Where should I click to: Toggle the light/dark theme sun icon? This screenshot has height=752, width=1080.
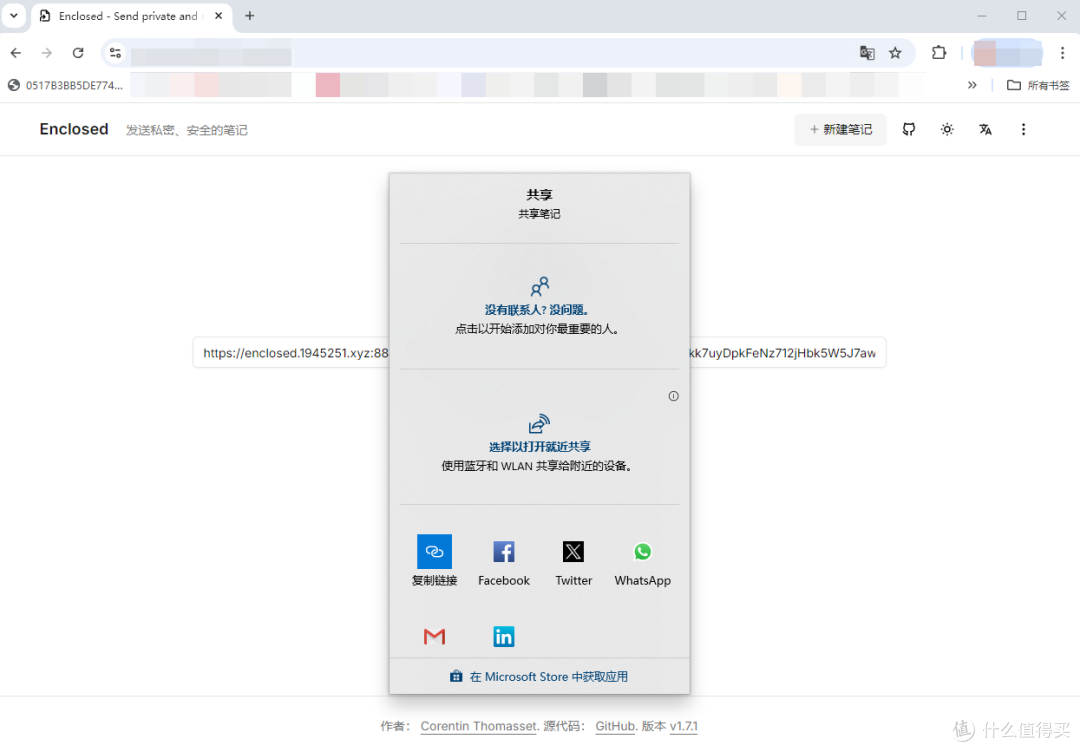947,129
